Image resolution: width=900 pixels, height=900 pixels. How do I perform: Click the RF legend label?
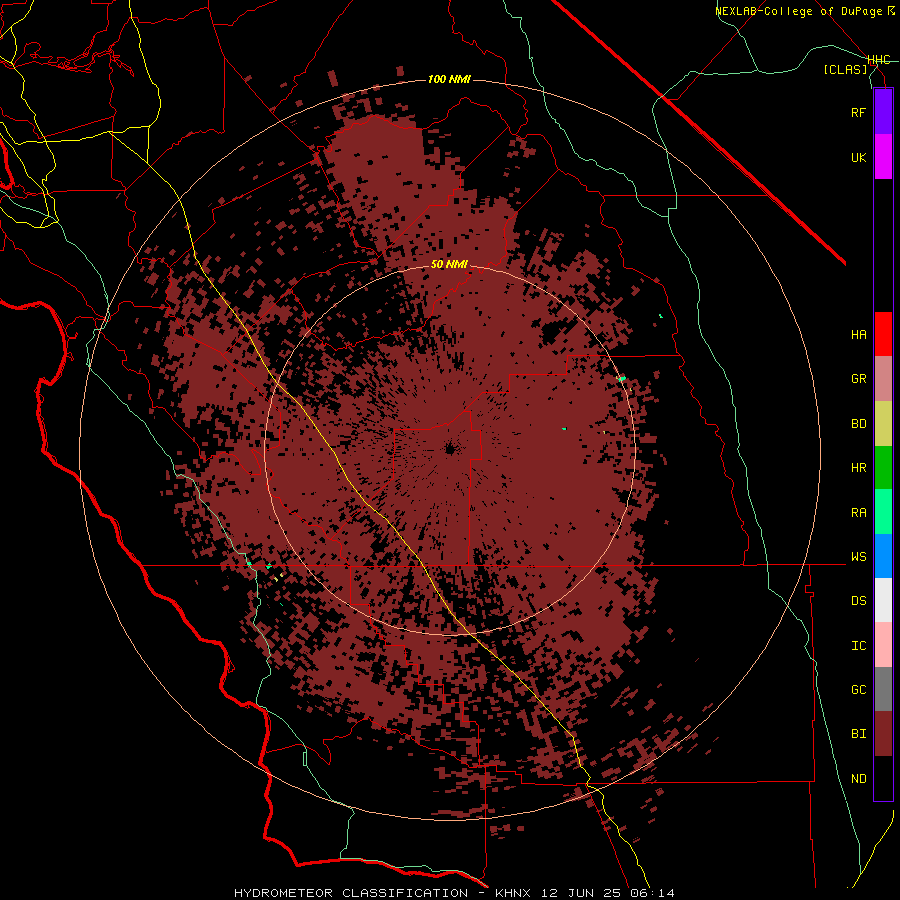(859, 112)
